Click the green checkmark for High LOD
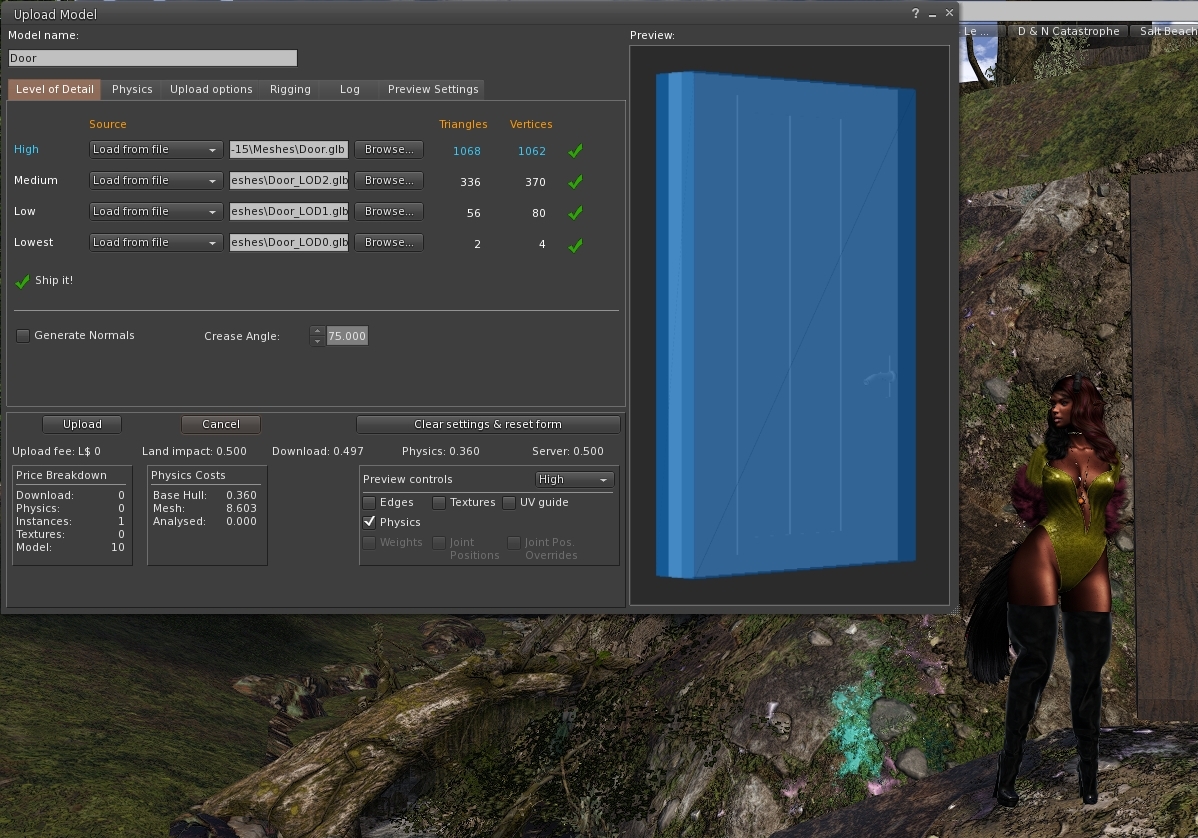Screen dimensions: 1198x838 point(575,151)
